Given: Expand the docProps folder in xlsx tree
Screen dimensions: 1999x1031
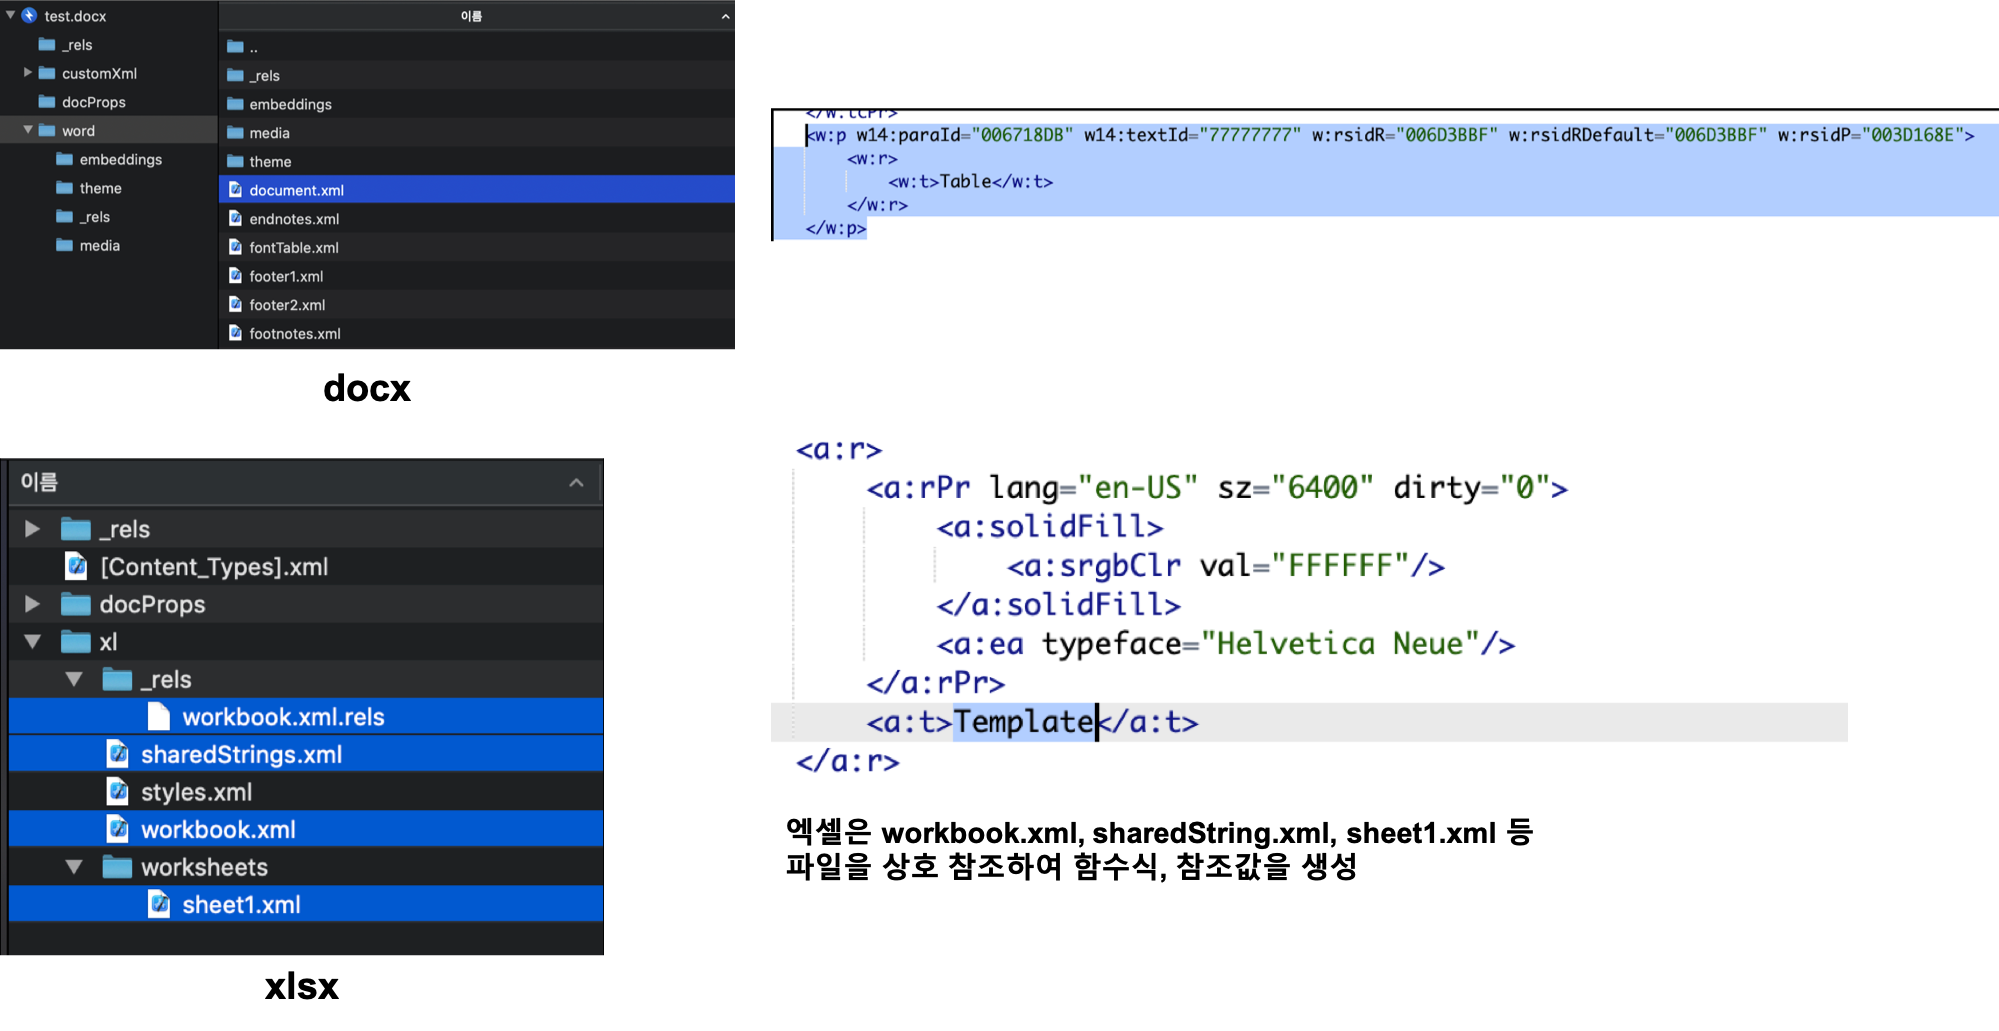Looking at the screenshot, I should (32, 604).
